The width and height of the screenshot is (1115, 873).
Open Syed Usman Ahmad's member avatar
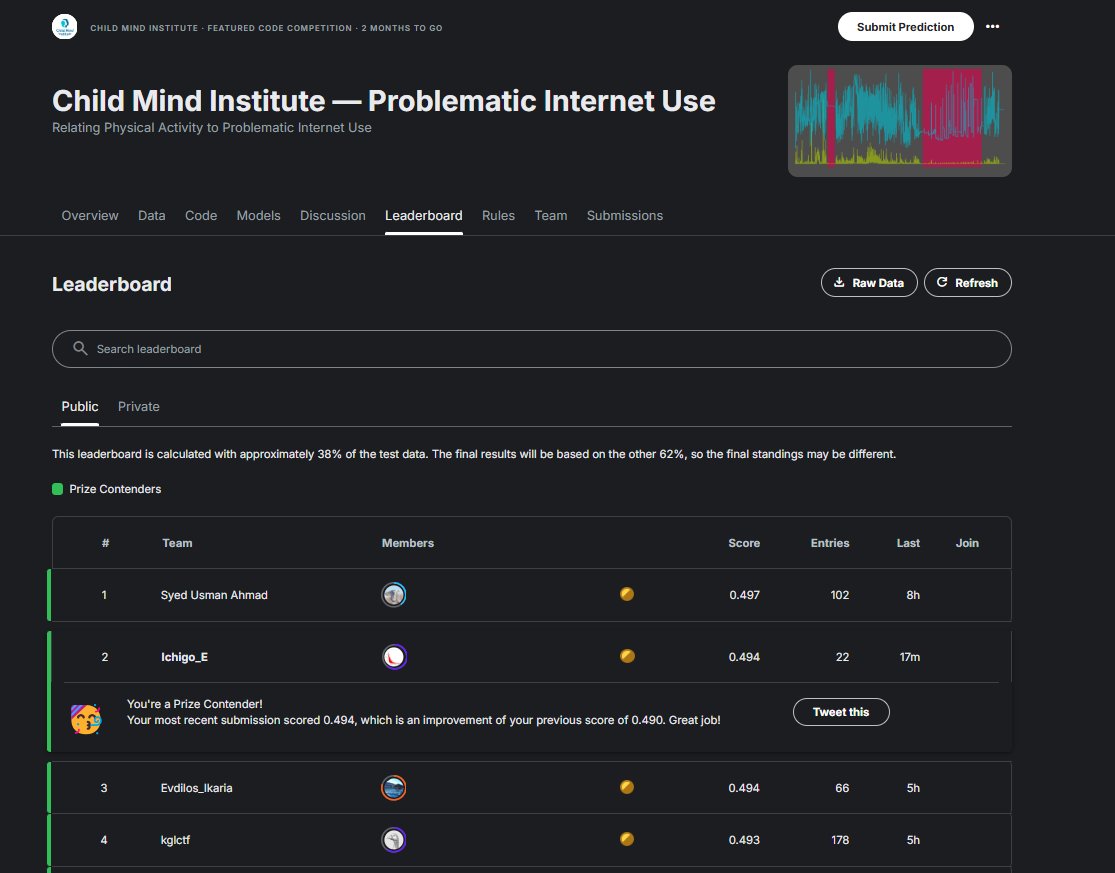[x=394, y=594]
